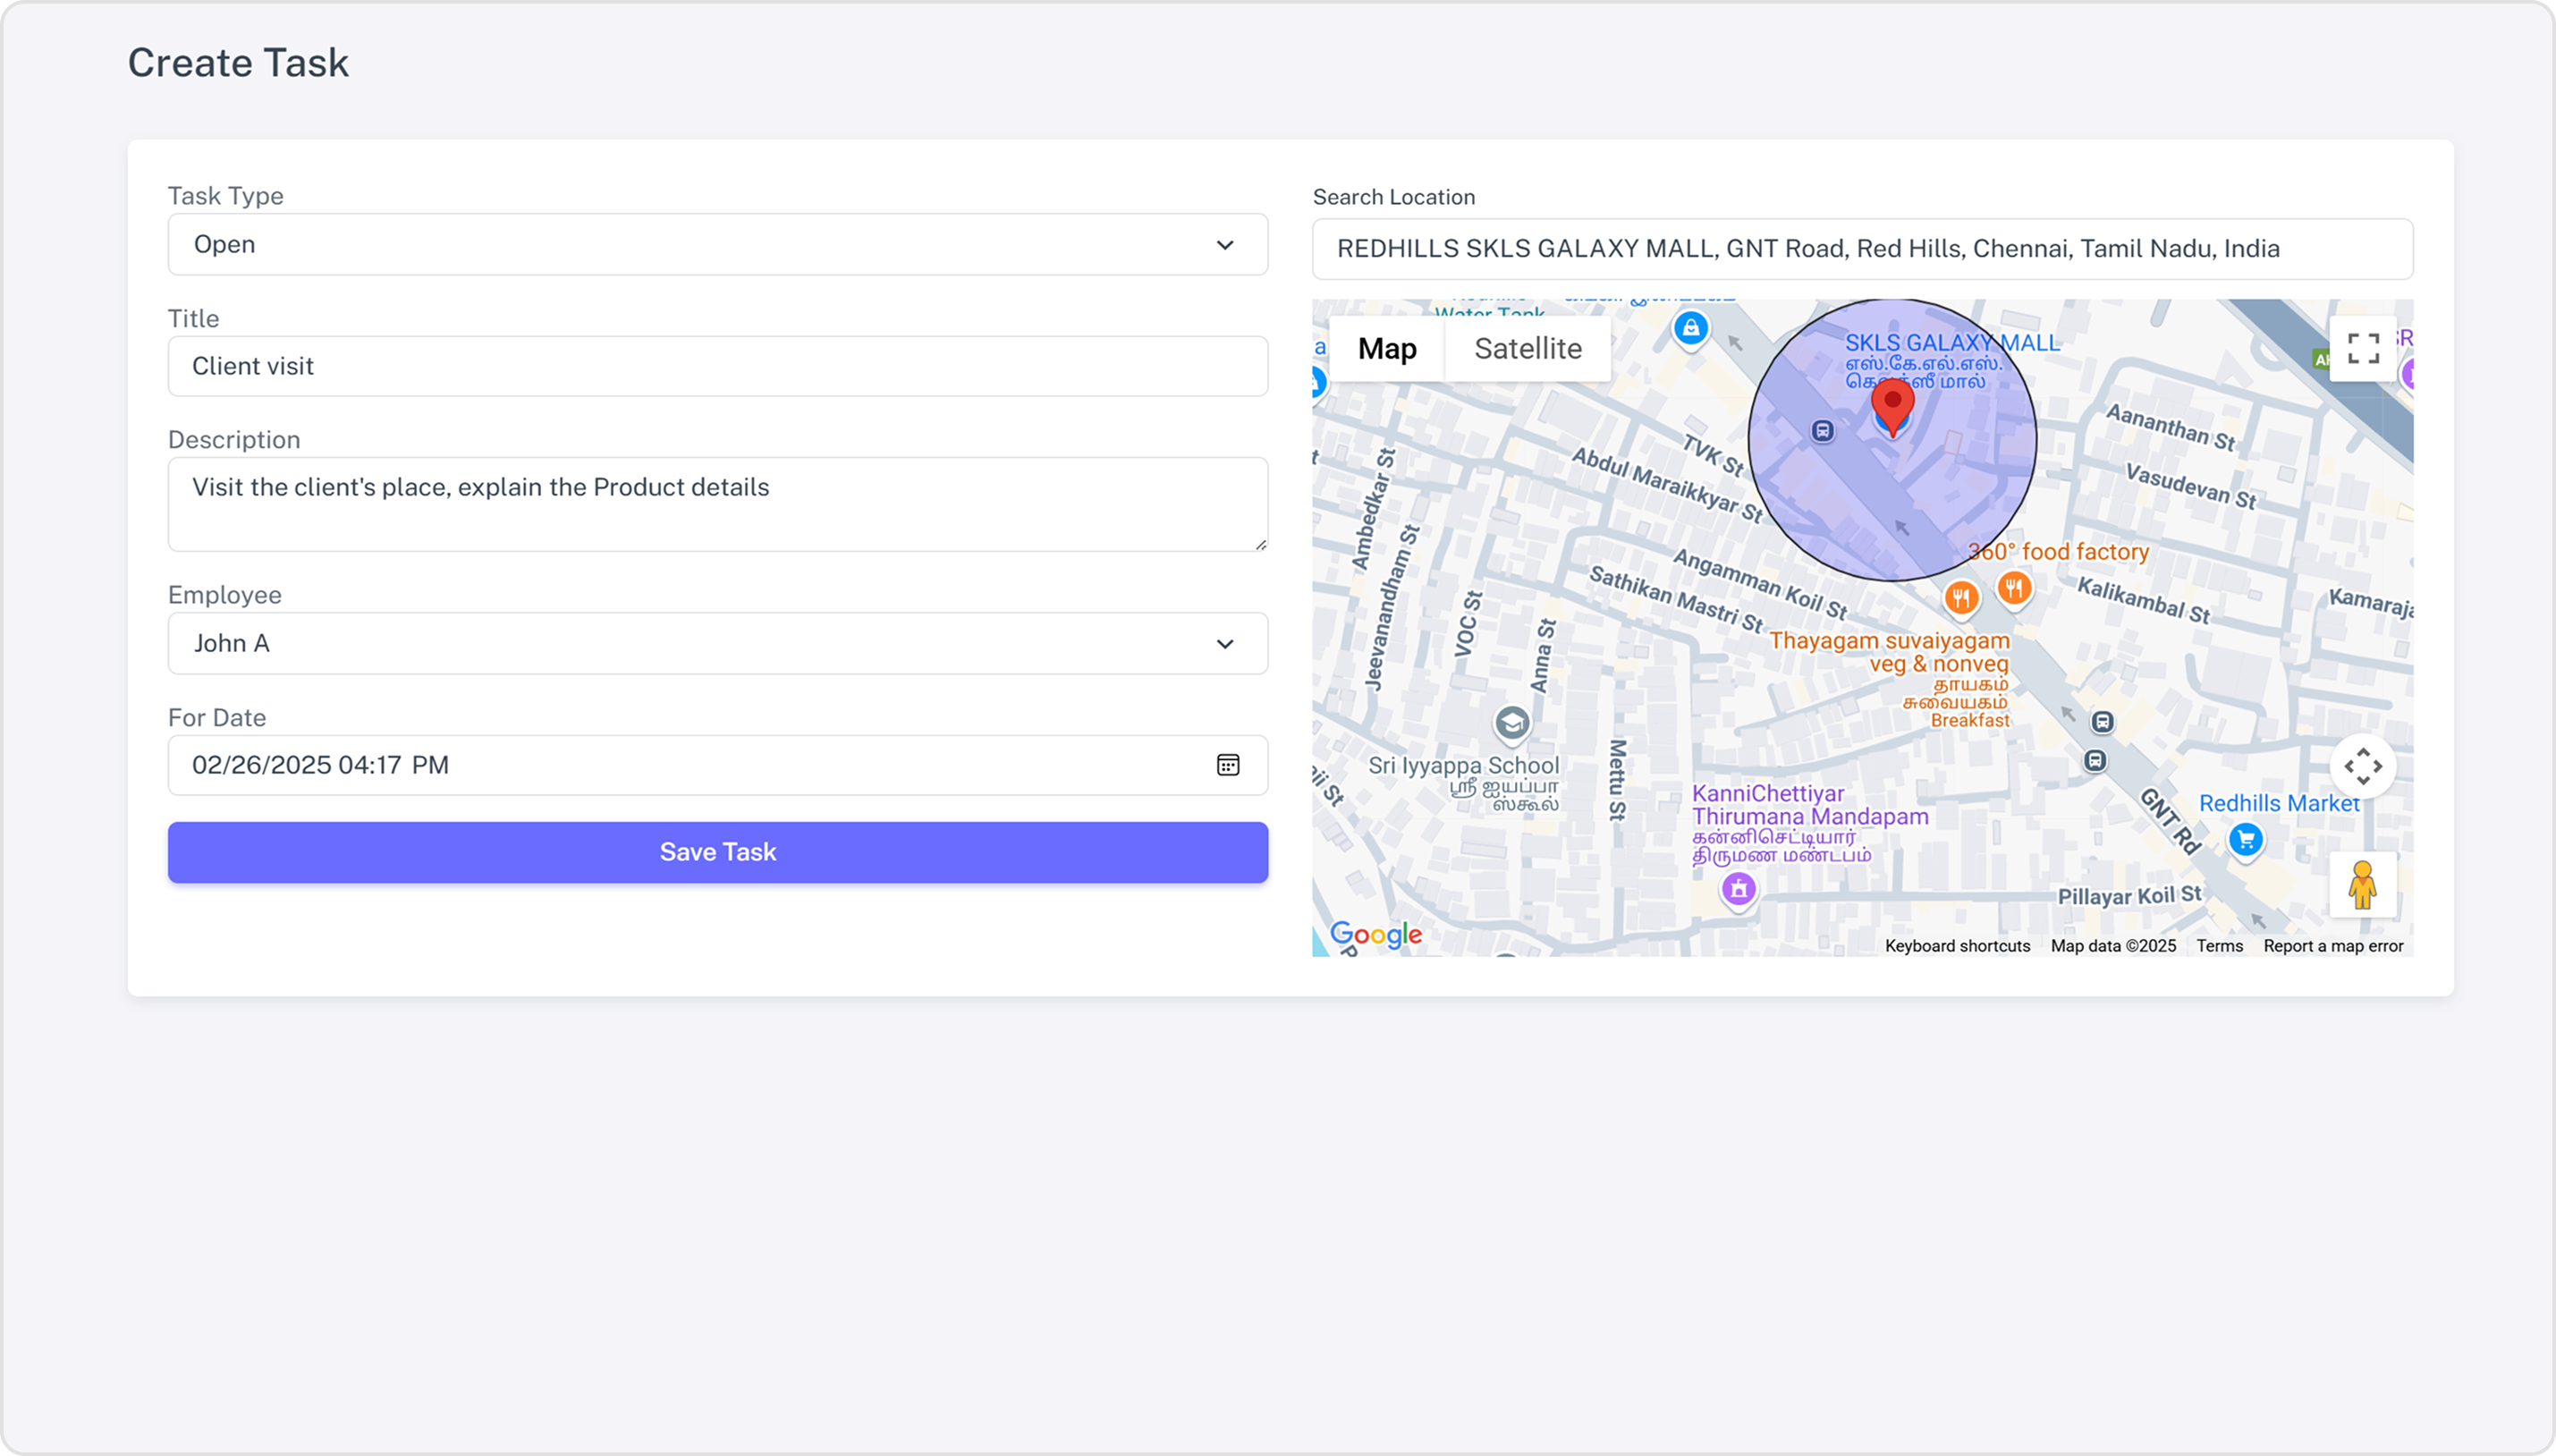Switch to Satellite view tab
Viewport: 2556px width, 1456px height.
click(1528, 349)
